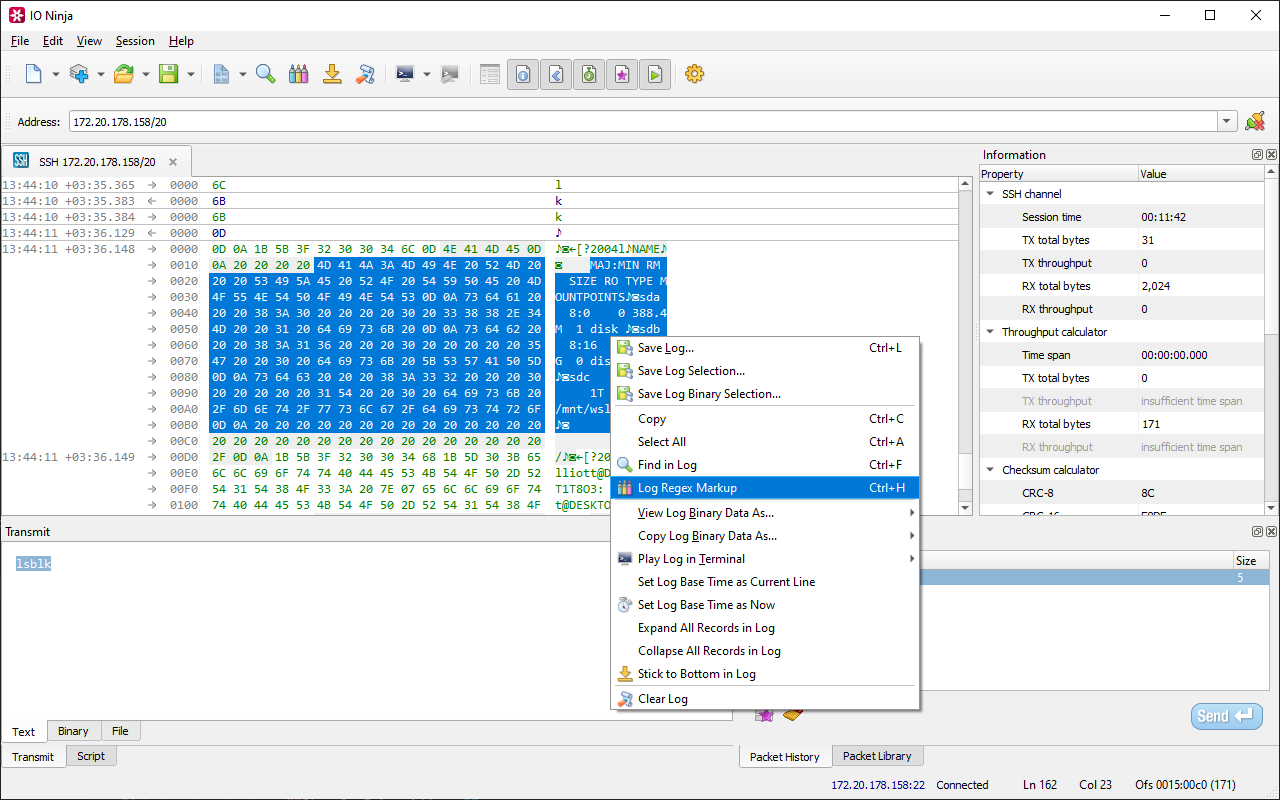The width and height of the screenshot is (1280, 800).
Task: Click the crayons Regex Markup toolbar icon
Action: [x=298, y=74]
